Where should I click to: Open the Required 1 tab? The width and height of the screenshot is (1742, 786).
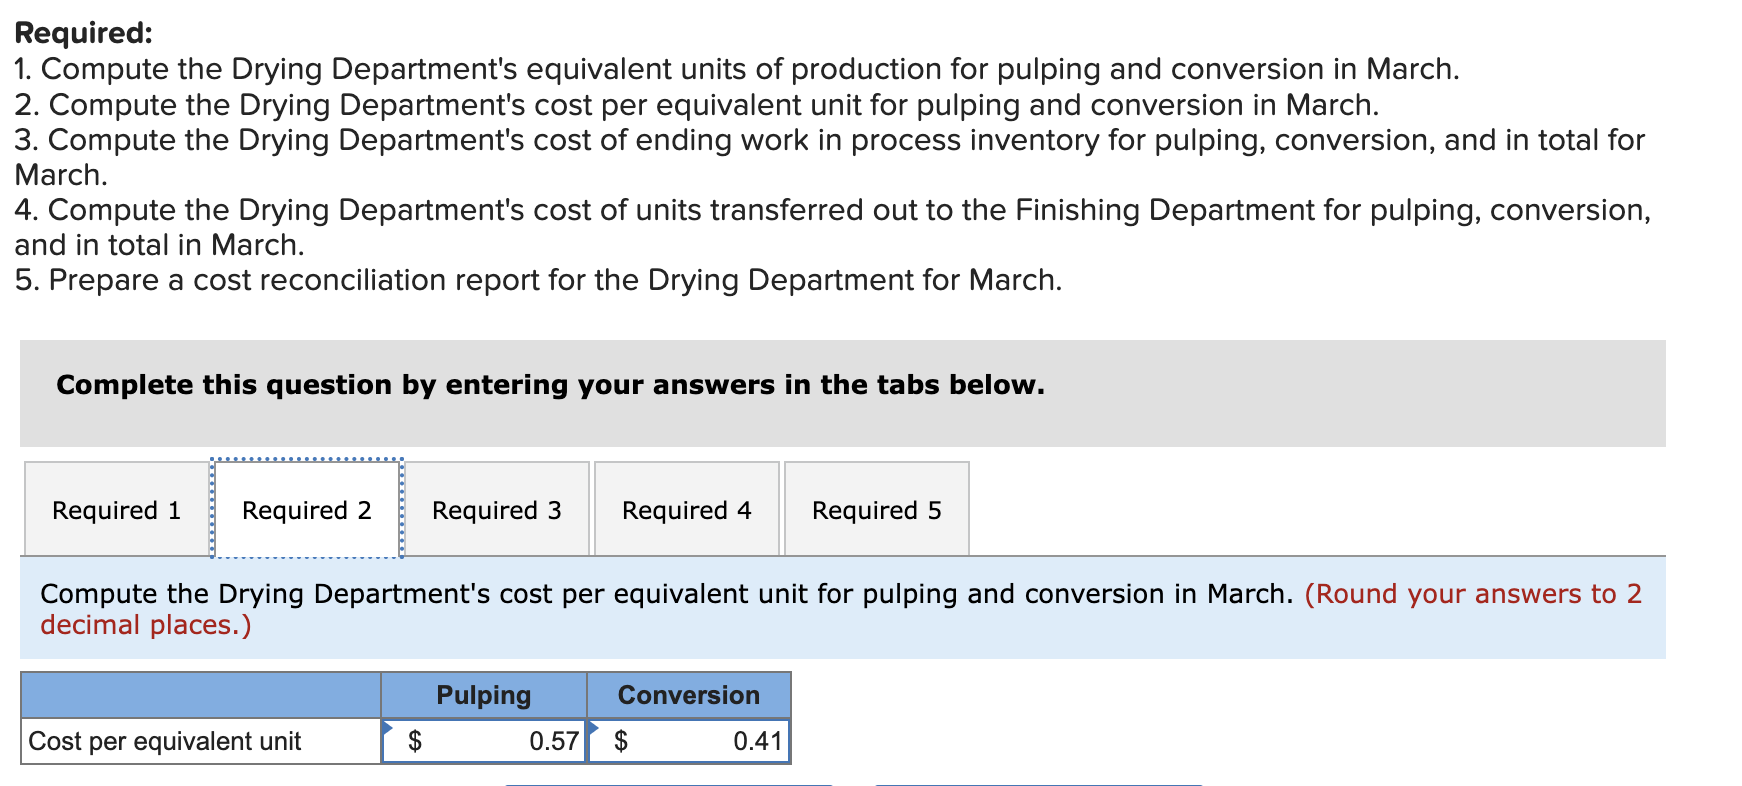tap(116, 510)
